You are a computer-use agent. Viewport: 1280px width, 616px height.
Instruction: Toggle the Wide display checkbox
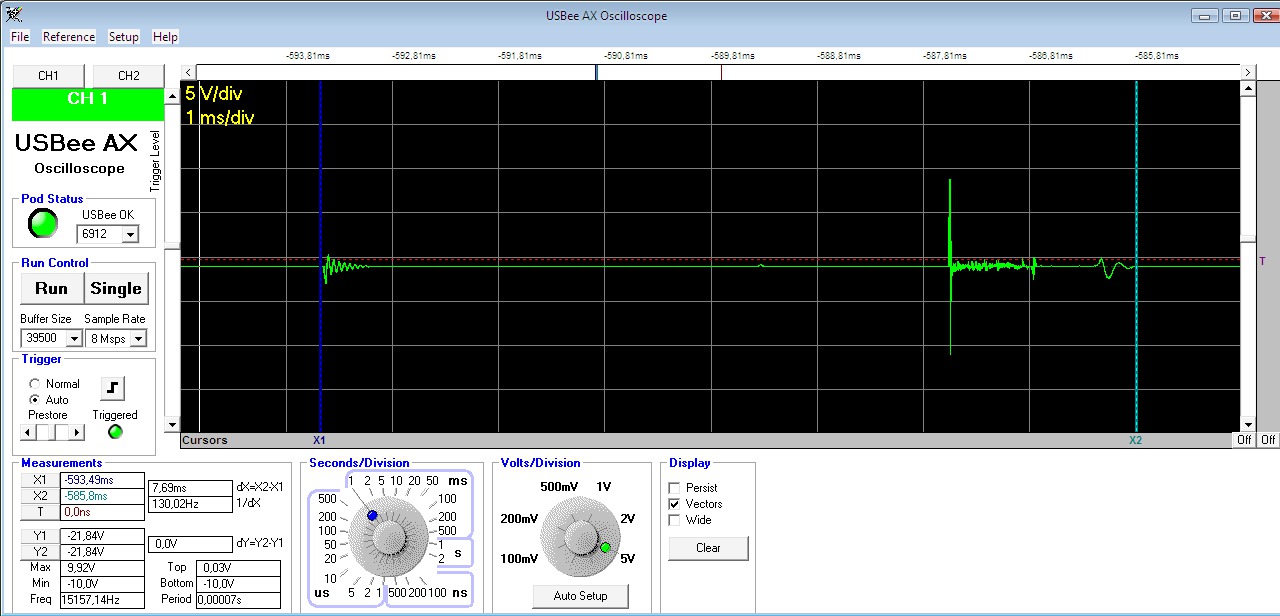tap(674, 520)
